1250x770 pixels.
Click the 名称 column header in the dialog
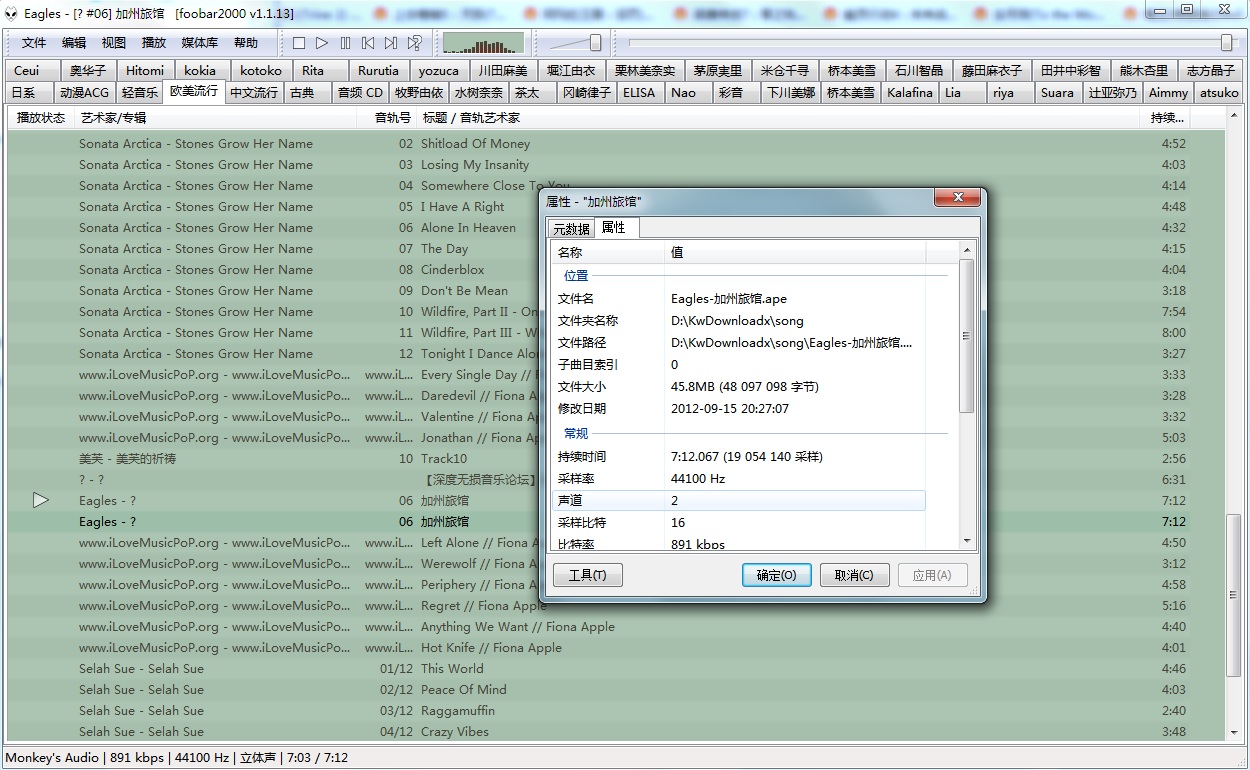(608, 252)
